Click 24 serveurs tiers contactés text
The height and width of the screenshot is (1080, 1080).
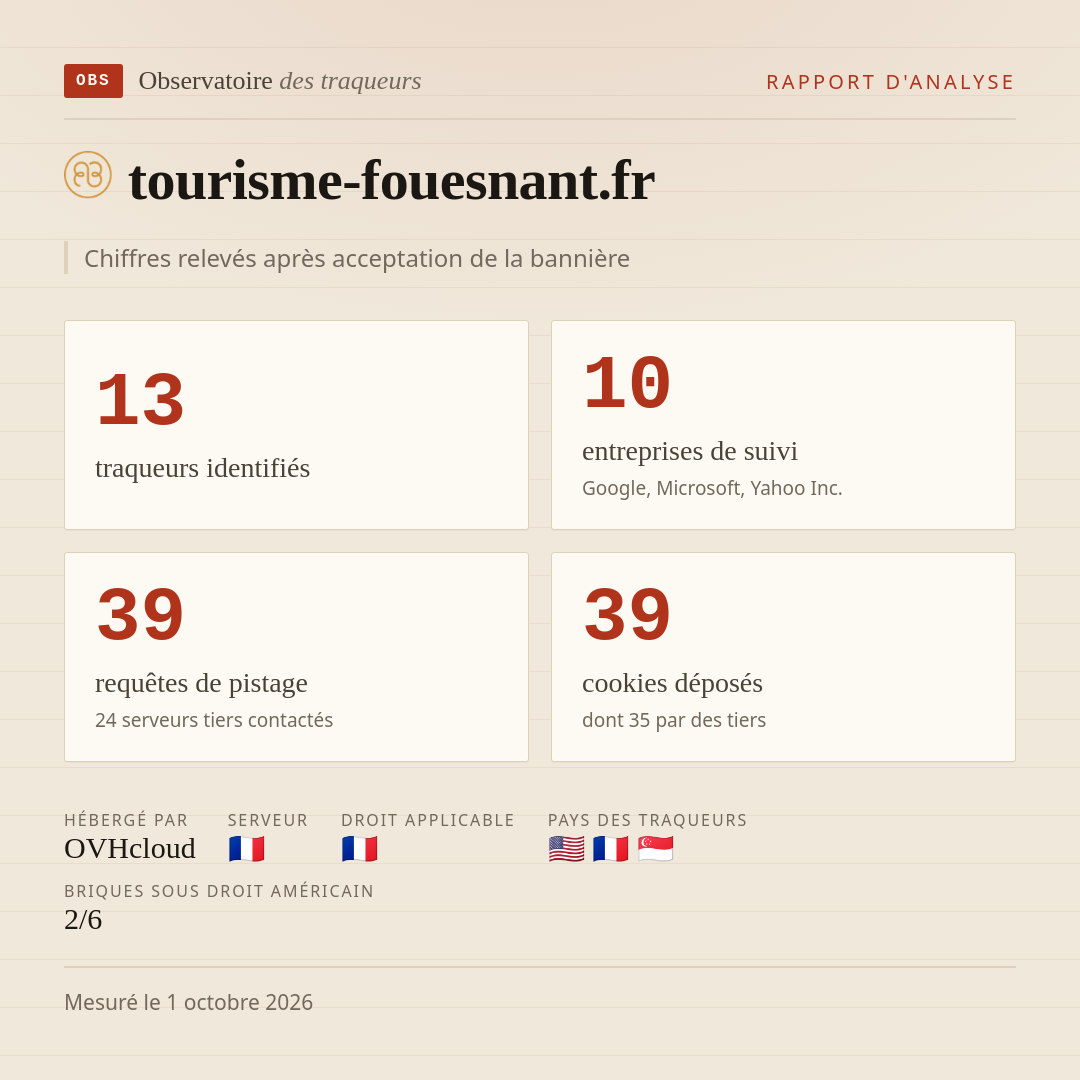click(x=214, y=720)
